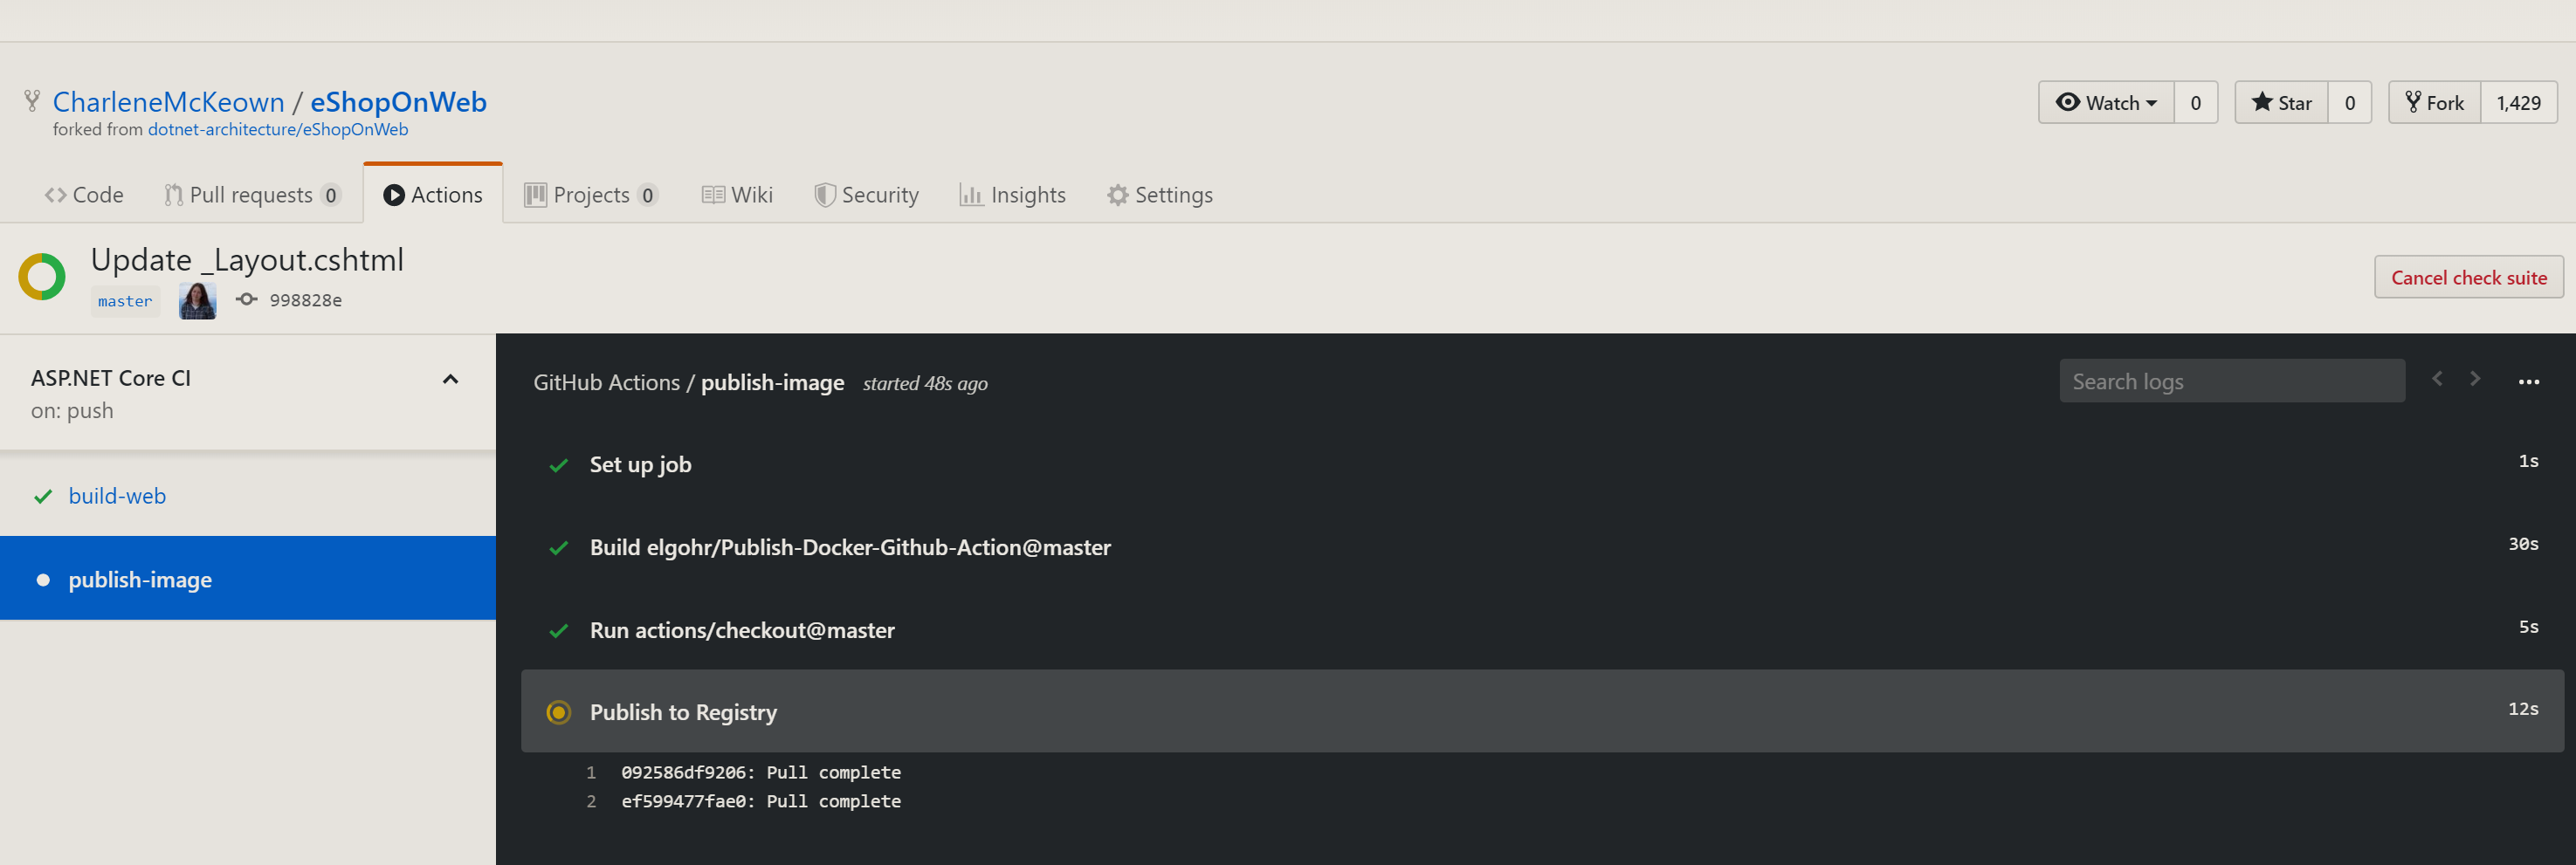This screenshot has height=865, width=2576.
Task: Open the Insights tab
Action: 1013,195
